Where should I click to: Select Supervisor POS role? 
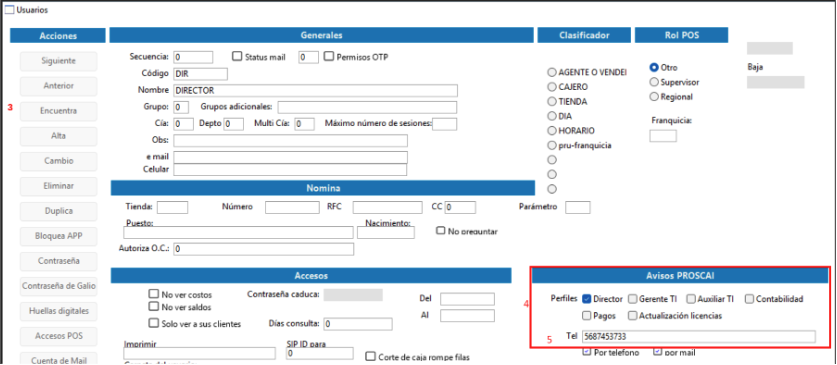653,82
